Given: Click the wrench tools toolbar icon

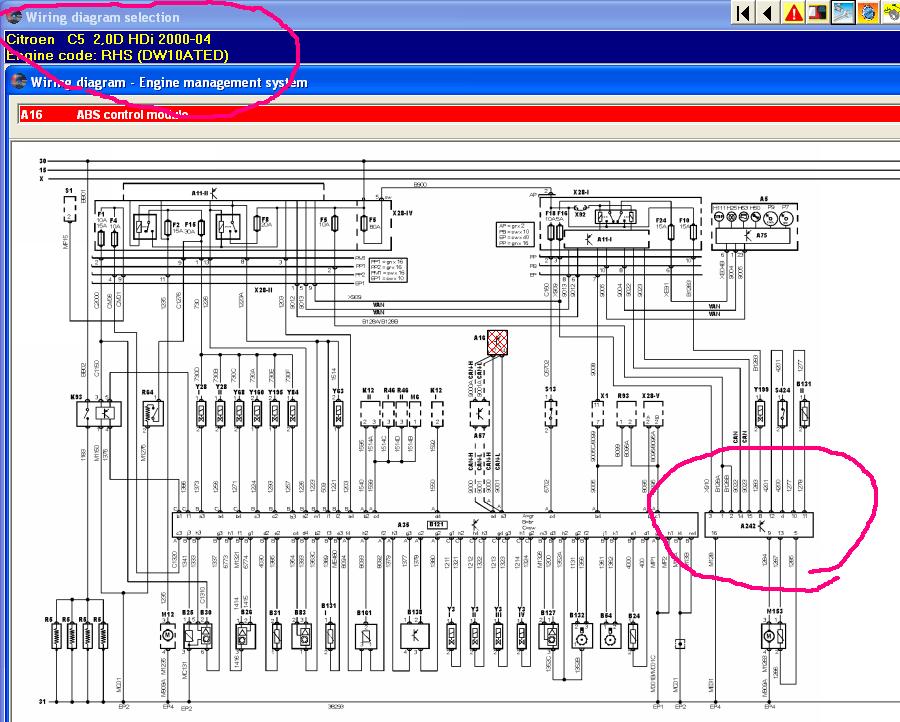Looking at the screenshot, I should (842, 13).
